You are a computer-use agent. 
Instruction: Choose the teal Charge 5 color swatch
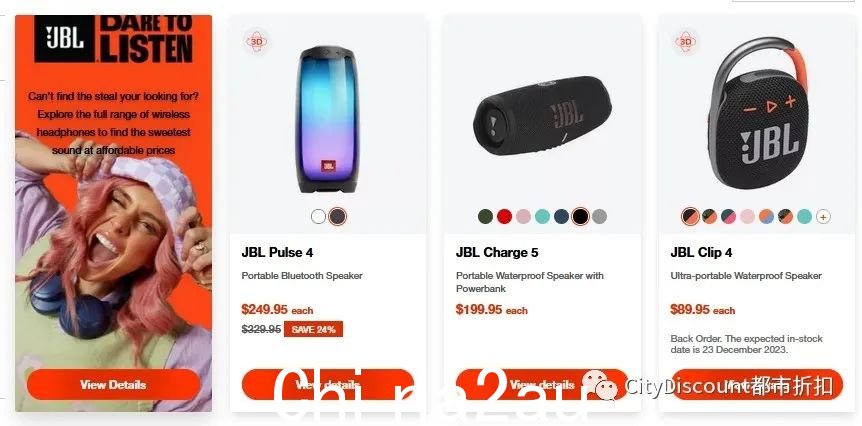pyautogui.click(x=543, y=217)
